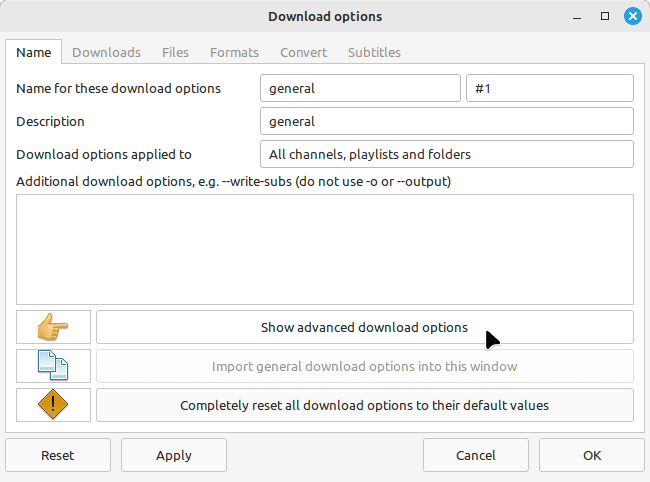Focus the options name field containing 'general'
Viewport: 650px width, 482px height.
point(360,88)
